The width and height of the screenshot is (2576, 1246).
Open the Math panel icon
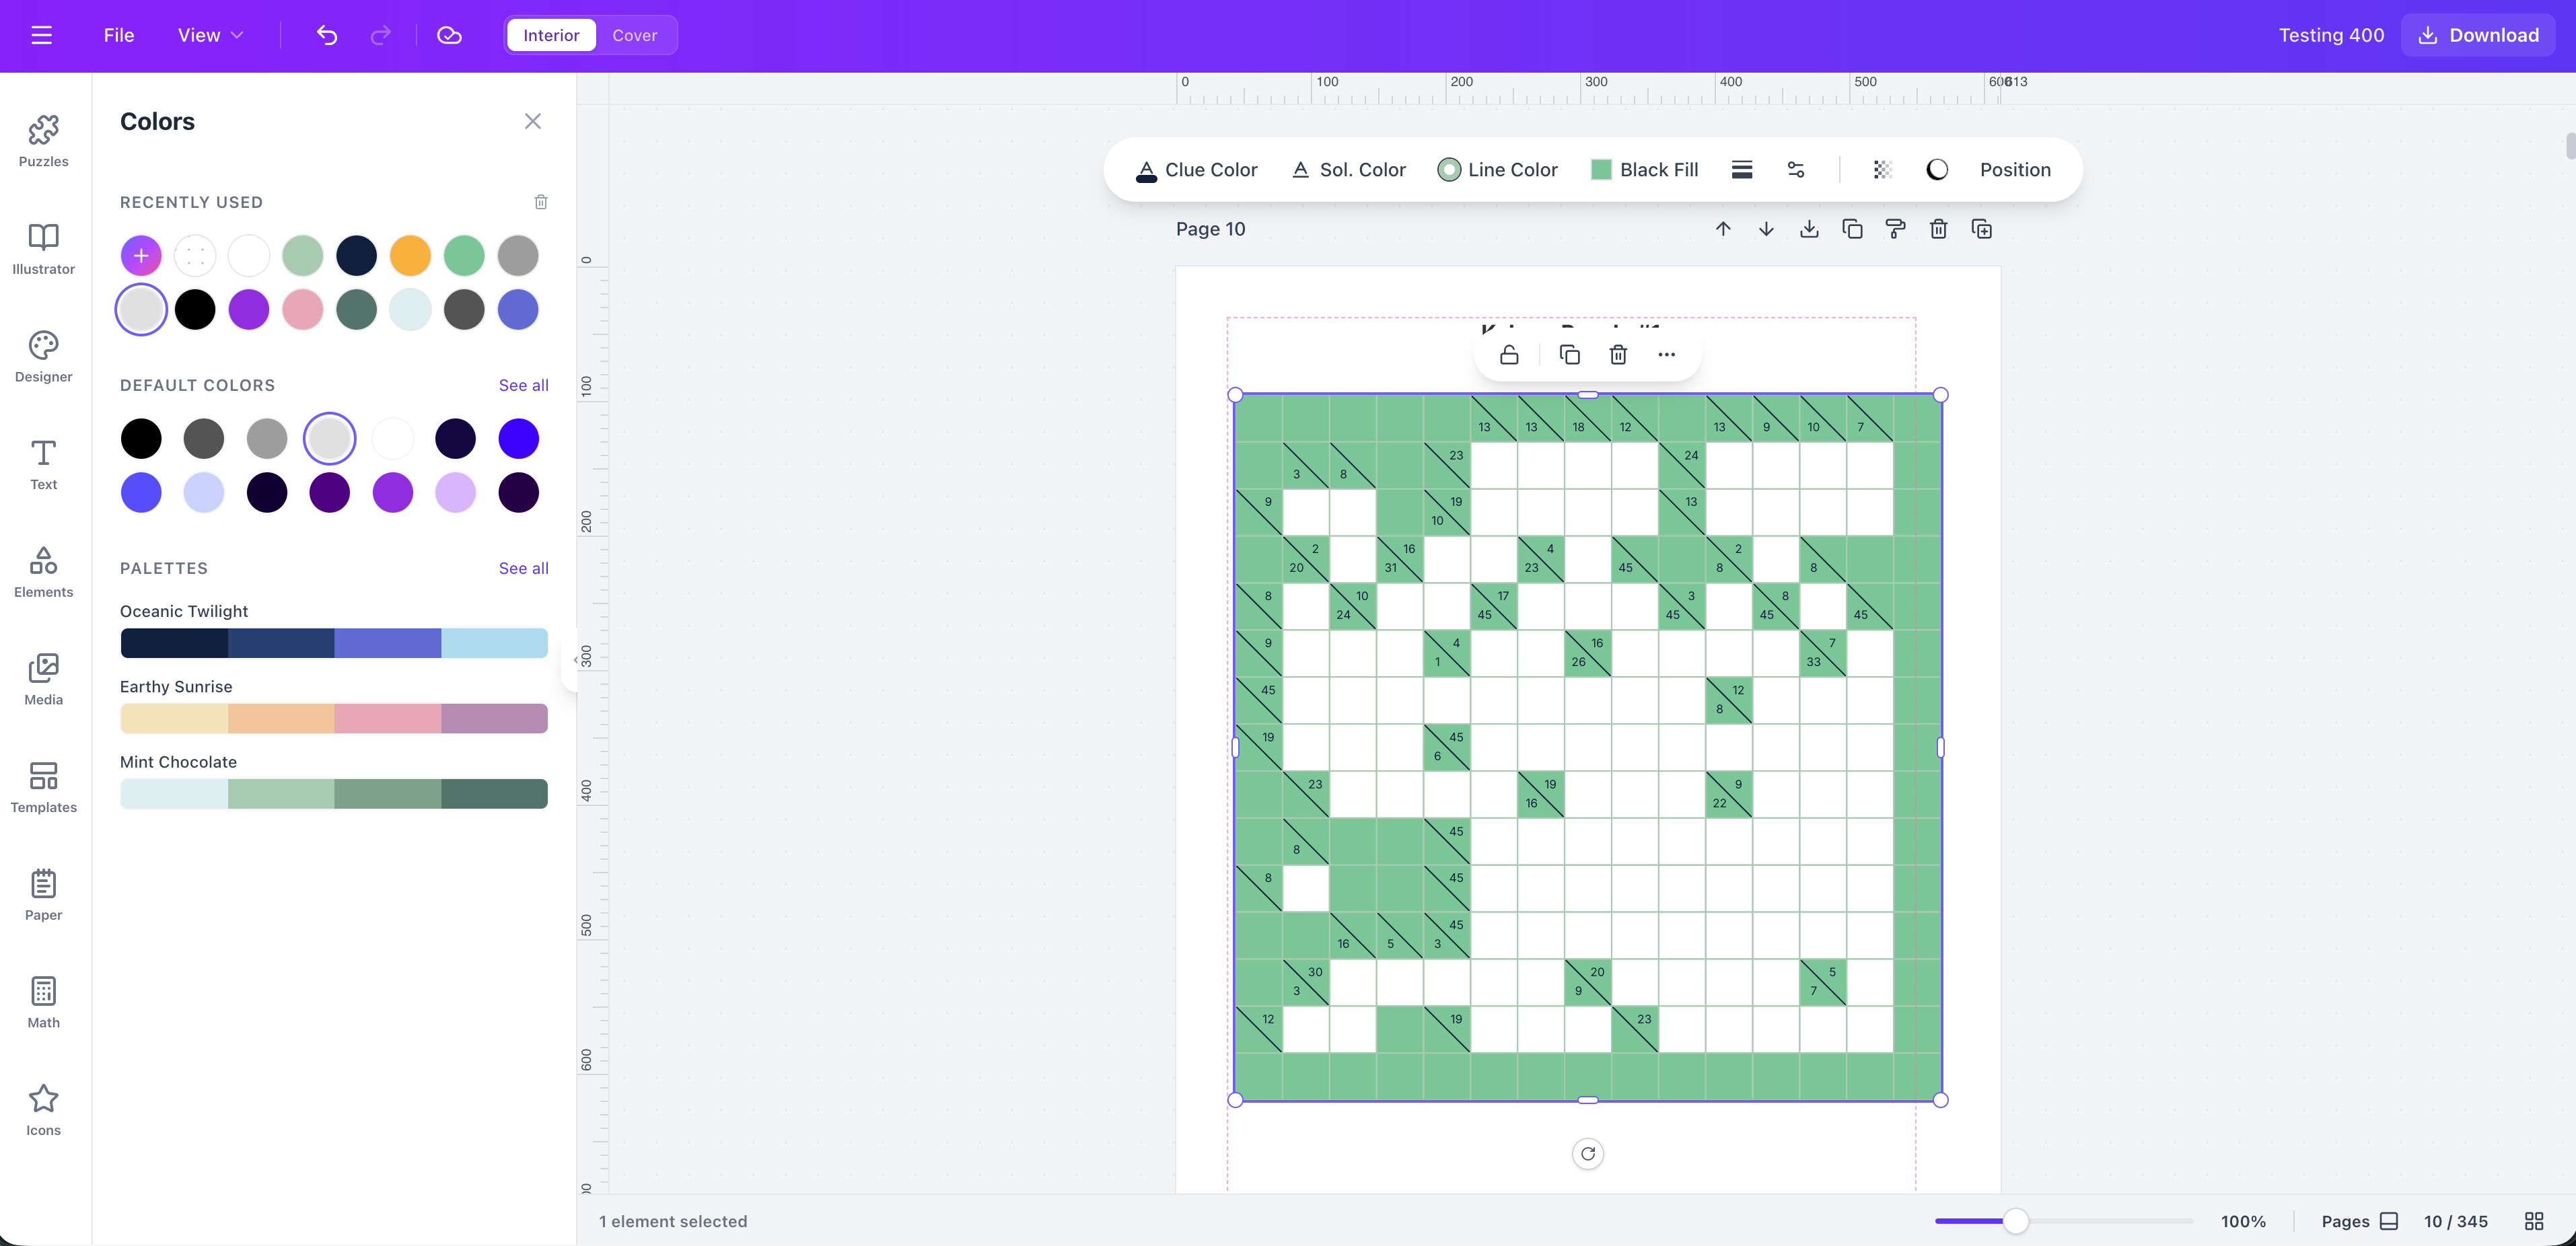tap(43, 1001)
